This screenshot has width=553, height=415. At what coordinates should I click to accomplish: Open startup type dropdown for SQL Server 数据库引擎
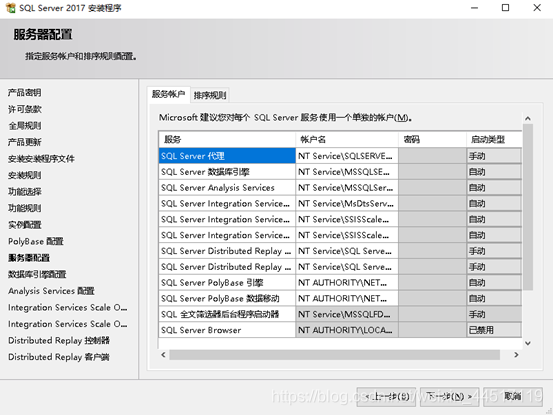pyautogui.click(x=494, y=172)
